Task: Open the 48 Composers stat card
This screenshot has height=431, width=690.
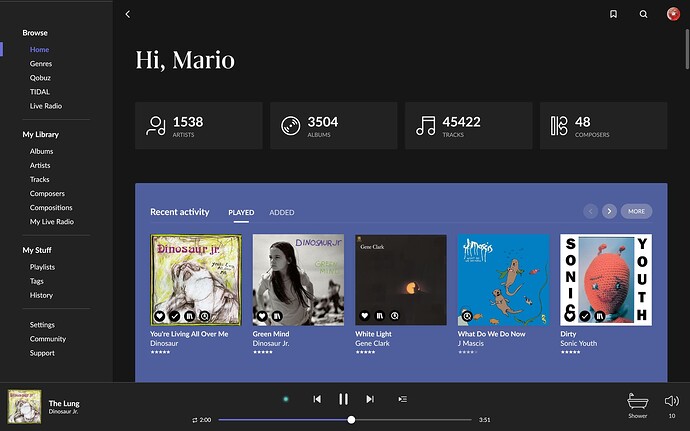Action: point(603,126)
